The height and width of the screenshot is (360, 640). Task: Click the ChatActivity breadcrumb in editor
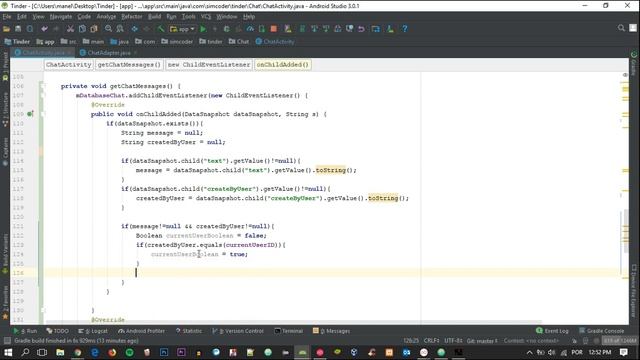click(68, 64)
